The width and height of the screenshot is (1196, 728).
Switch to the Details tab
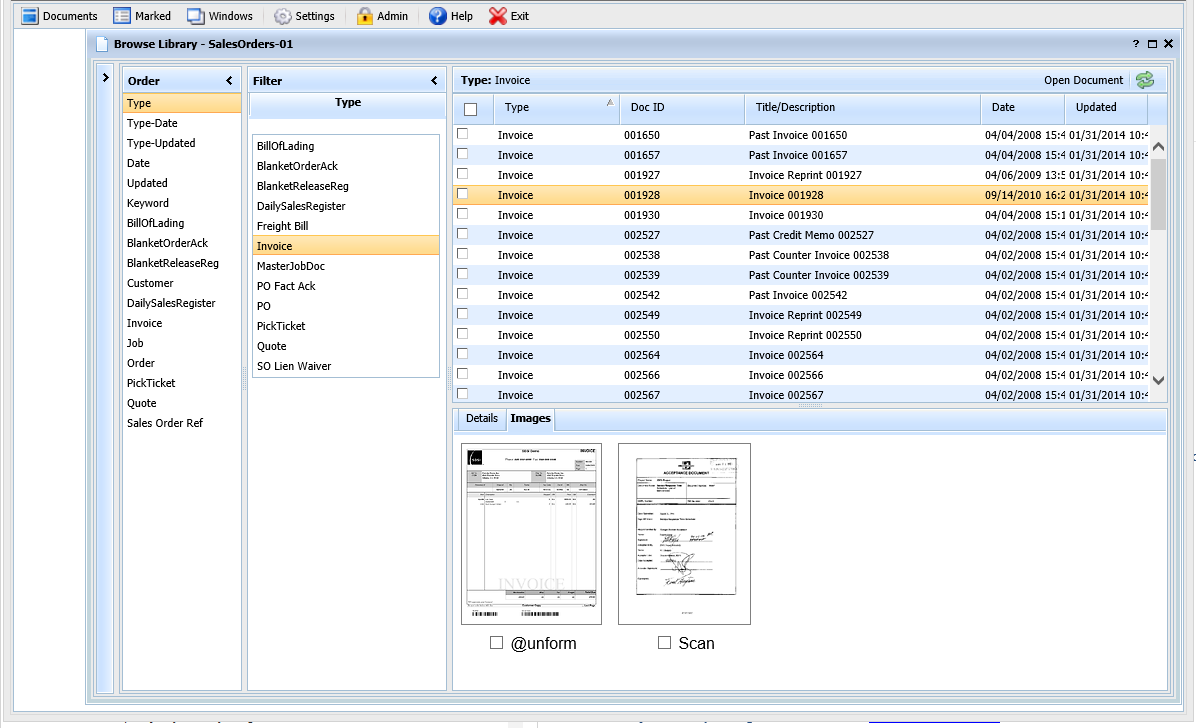[482, 418]
